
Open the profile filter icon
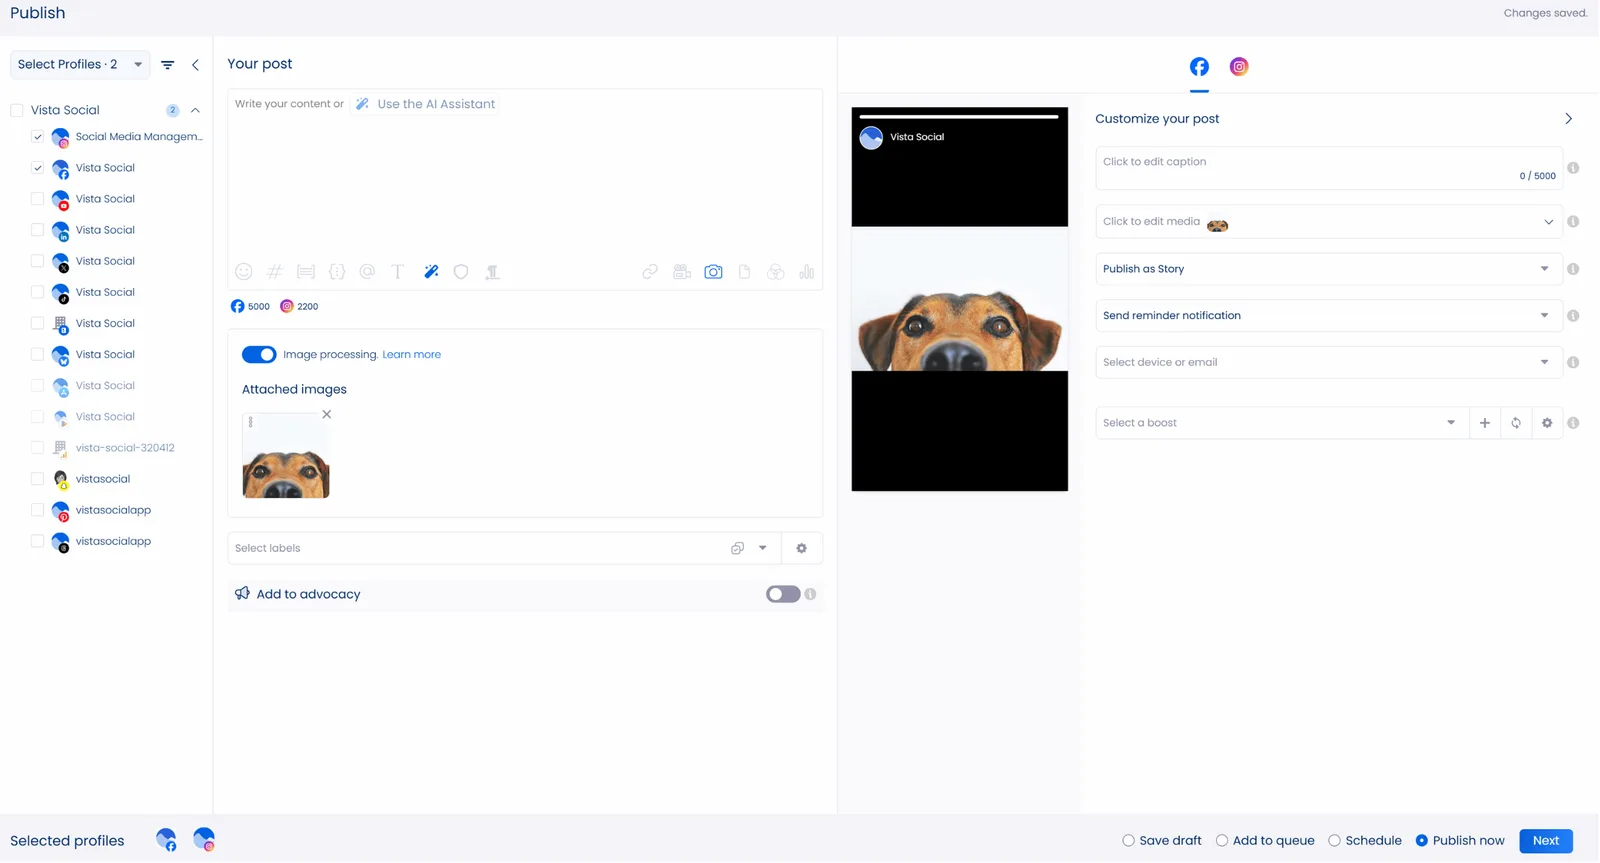tap(168, 65)
